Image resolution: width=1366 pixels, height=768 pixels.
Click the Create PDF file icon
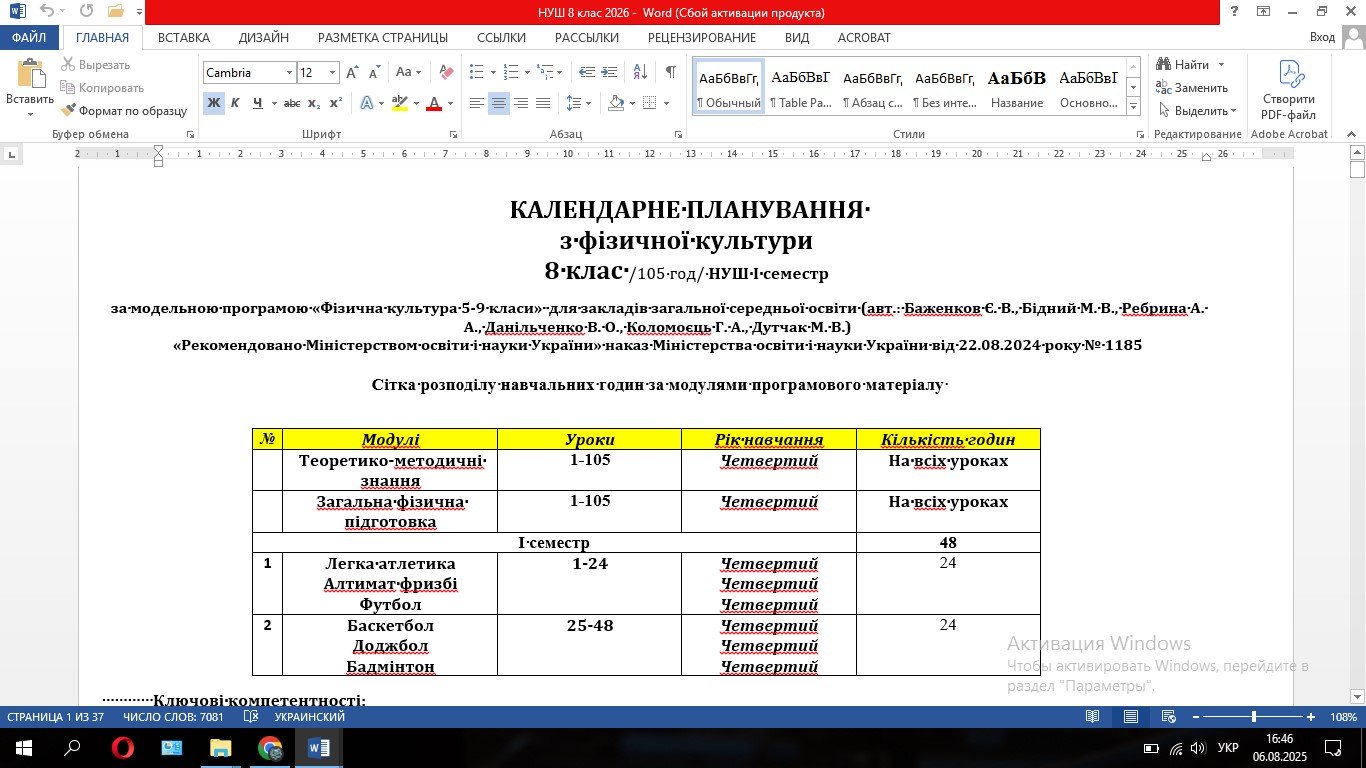point(1288,75)
